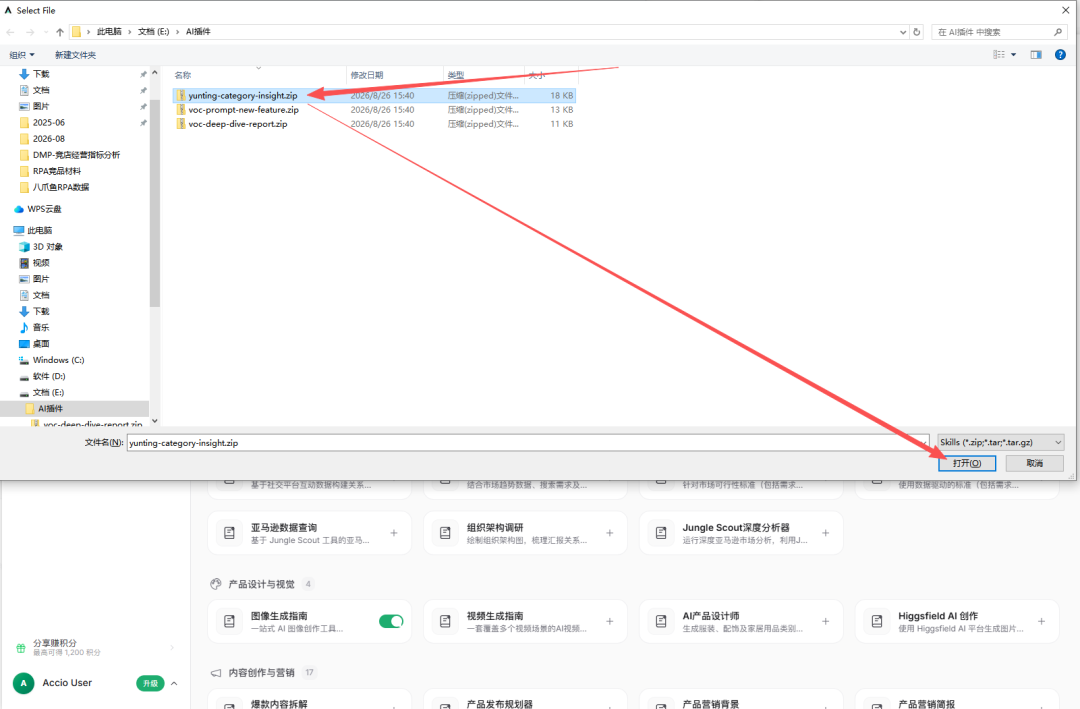This screenshot has width=1080, height=709.
Task: Click the WPS云盘 cloud icon
Action: click(x=19, y=209)
